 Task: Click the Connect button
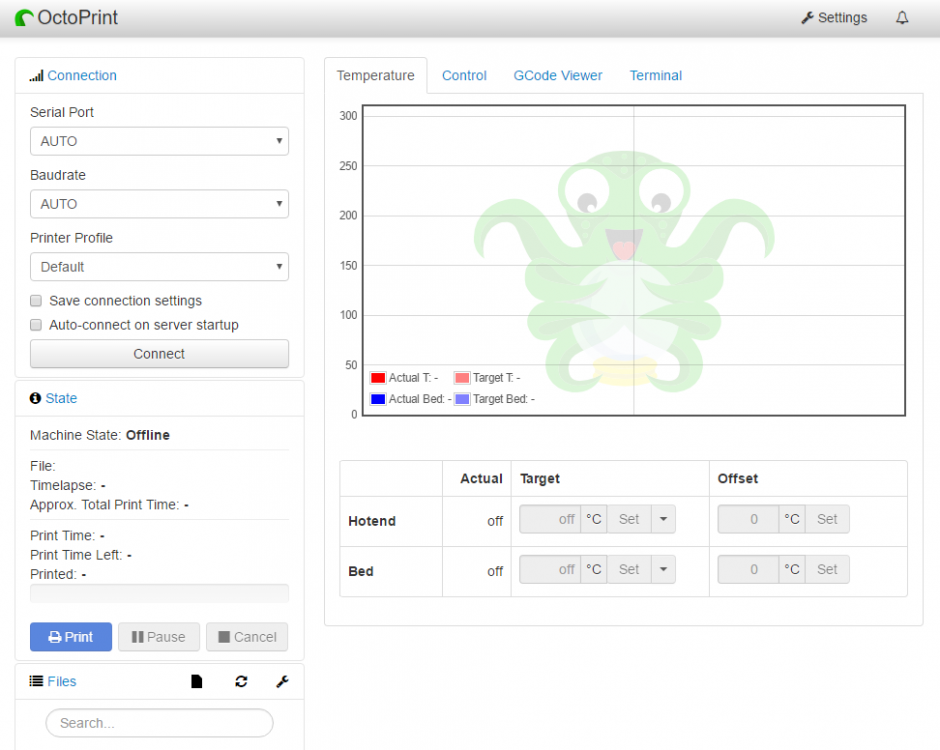point(159,354)
